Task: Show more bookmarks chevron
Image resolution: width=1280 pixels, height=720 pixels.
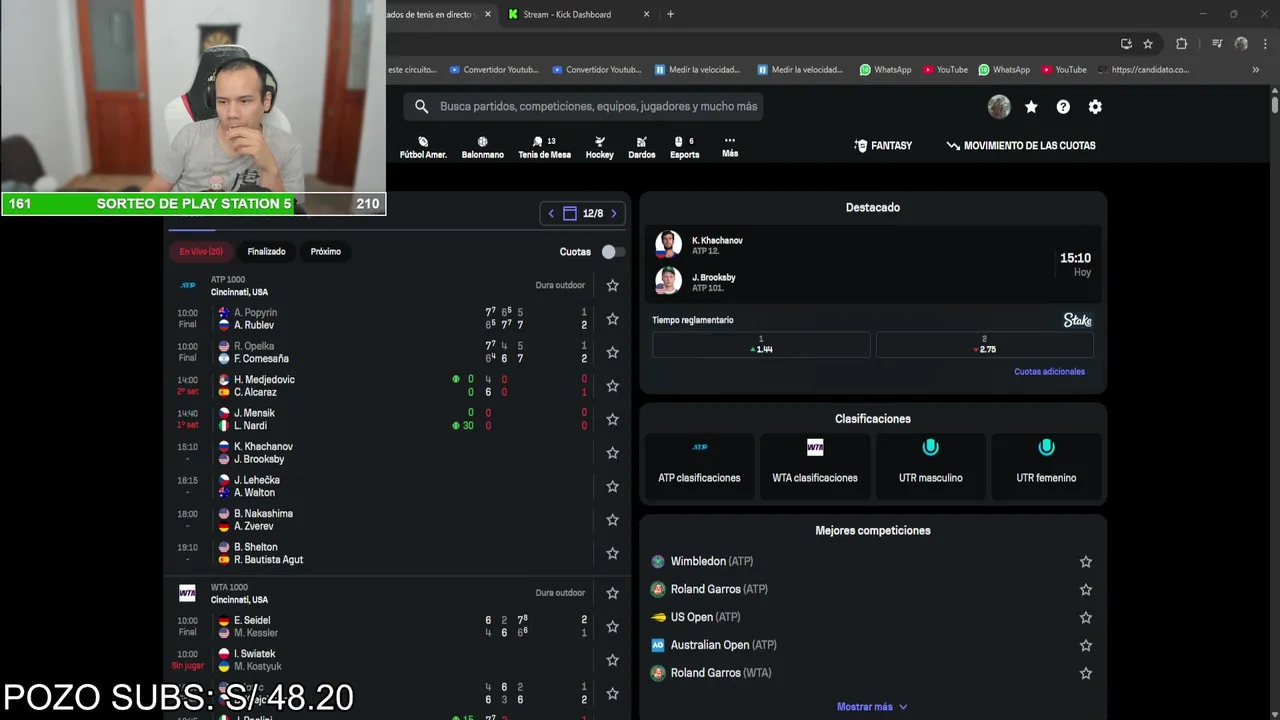Action: point(1255,70)
